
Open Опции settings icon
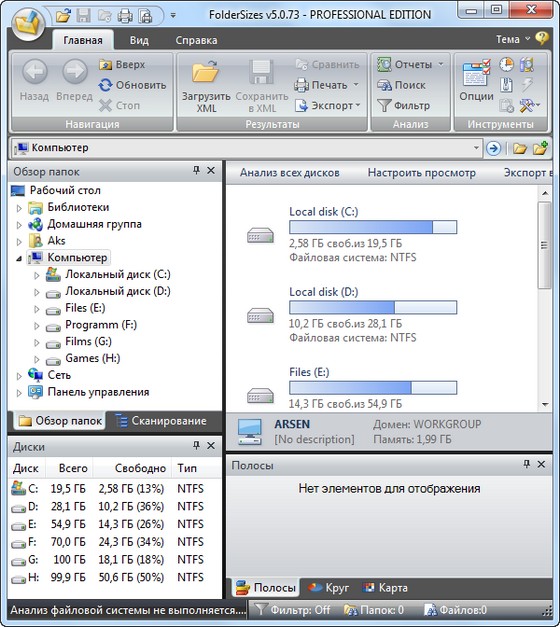[x=476, y=73]
